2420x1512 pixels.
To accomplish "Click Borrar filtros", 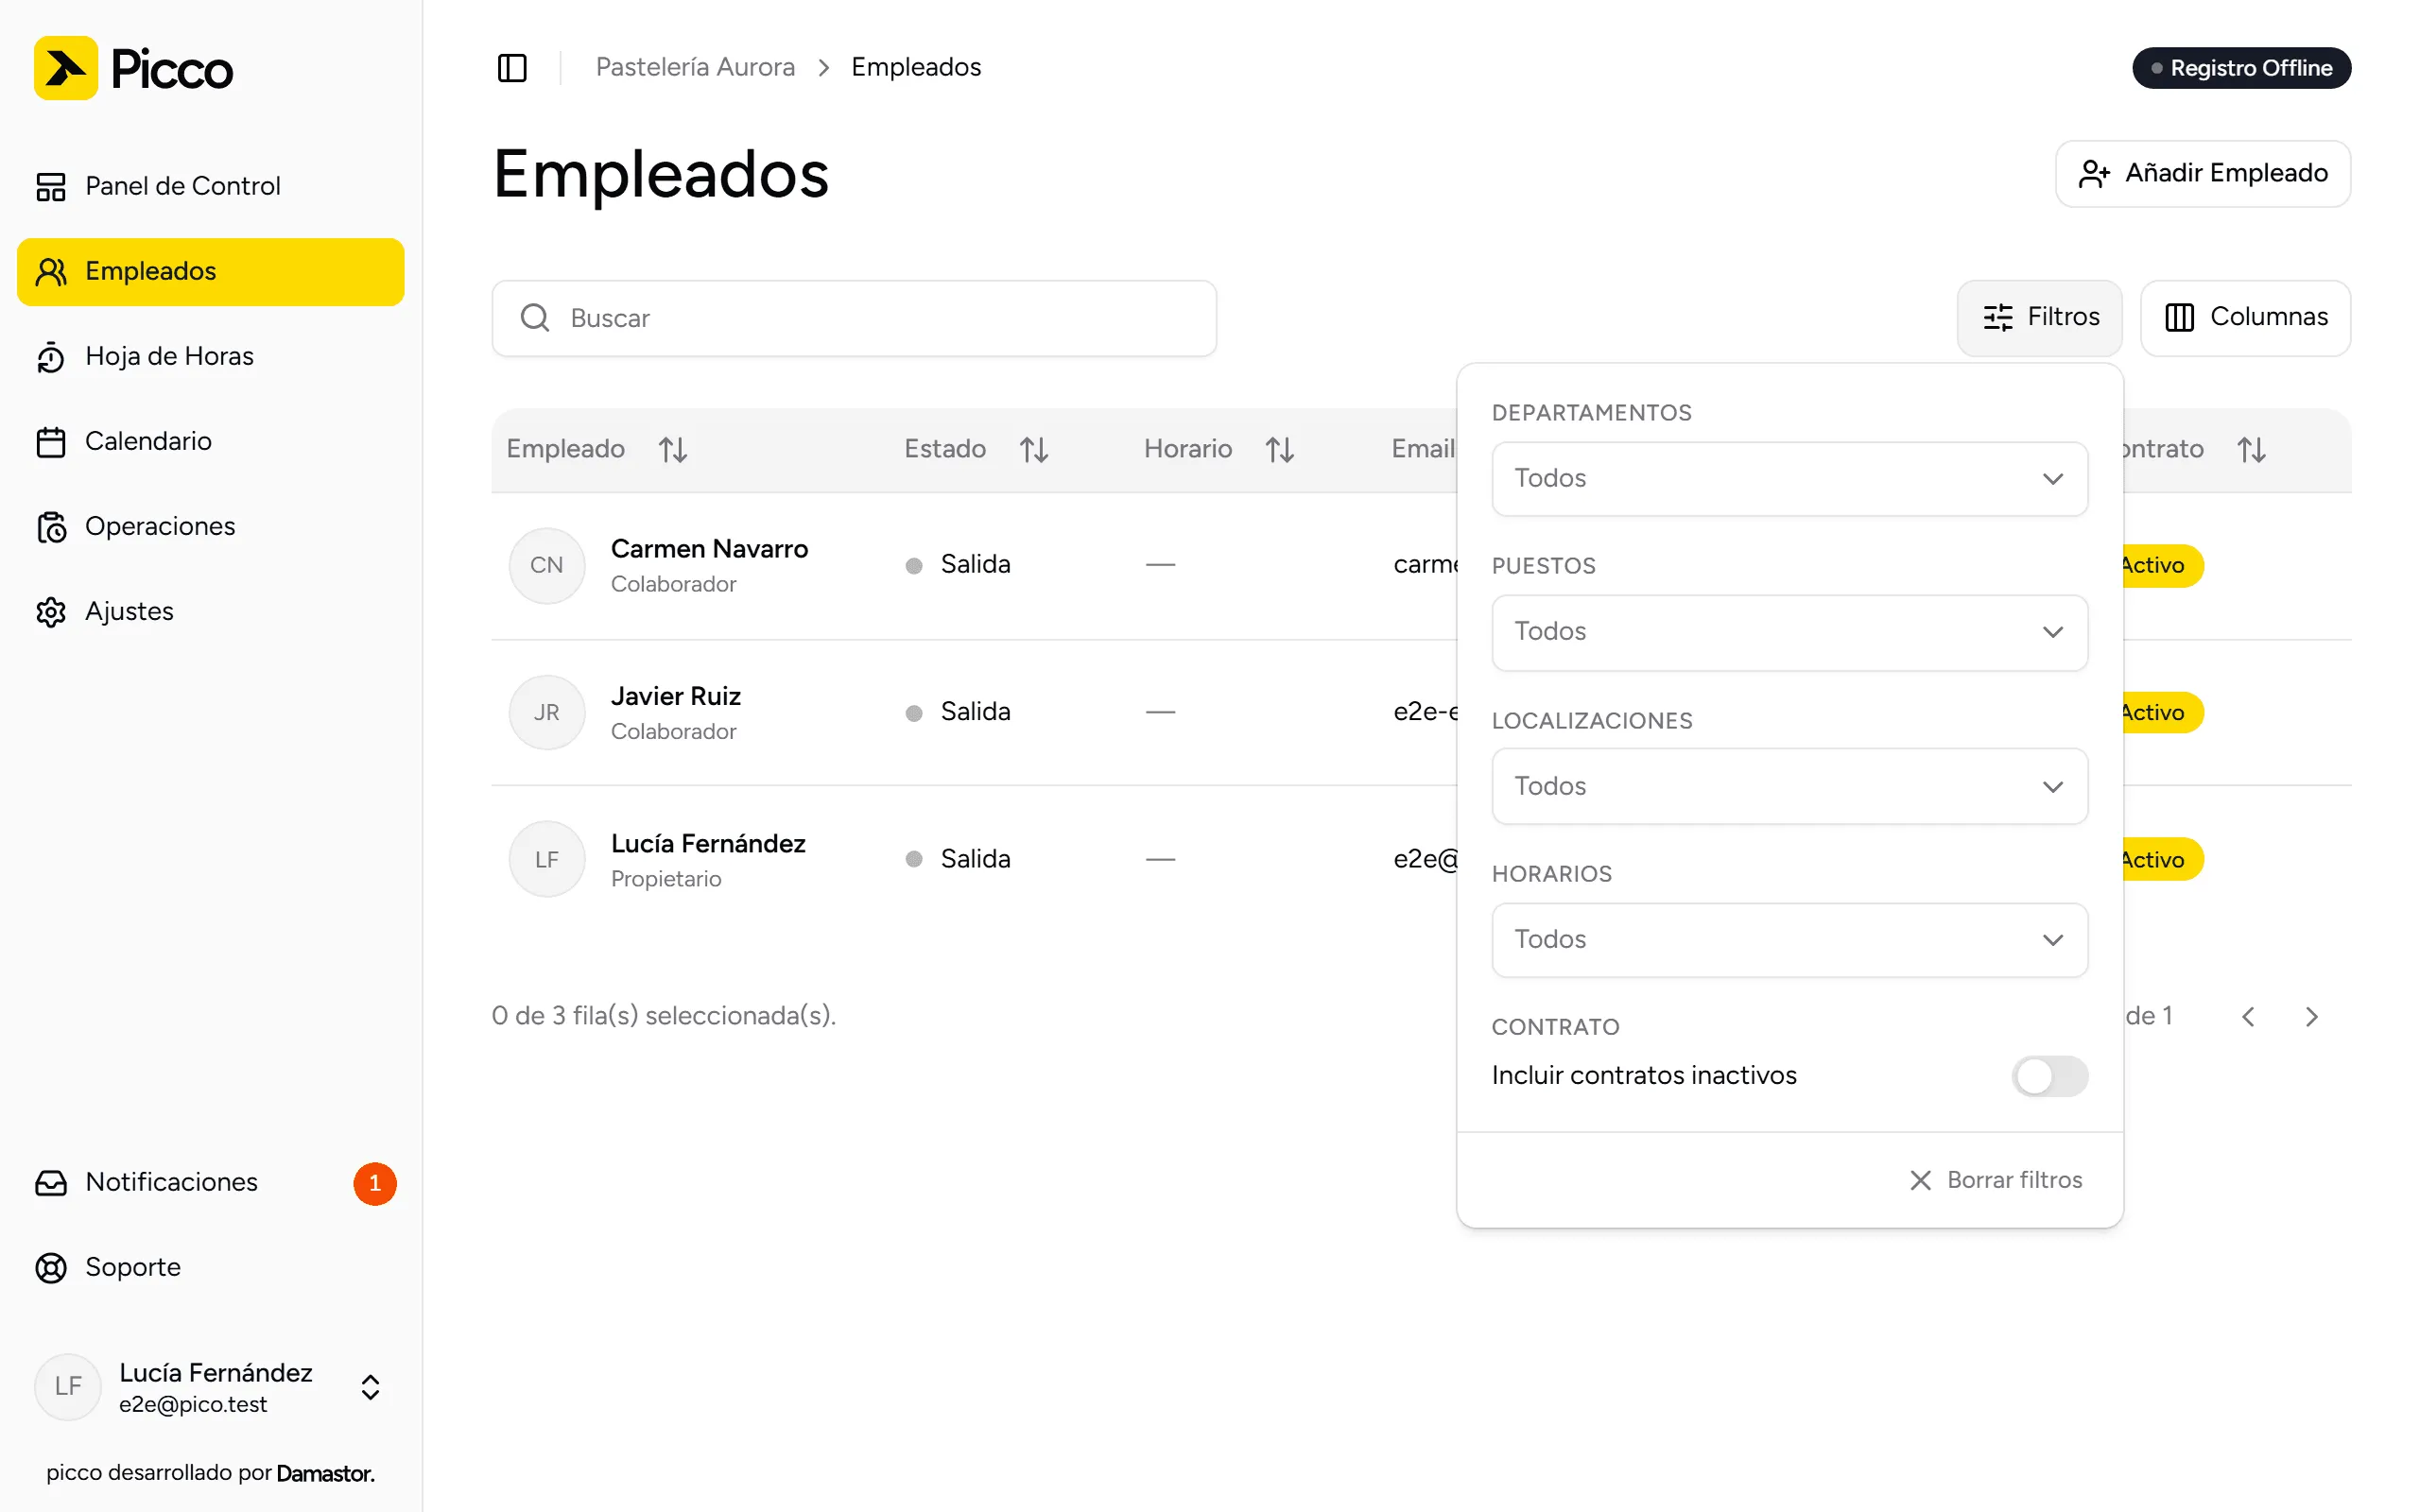I will pos(1996,1181).
